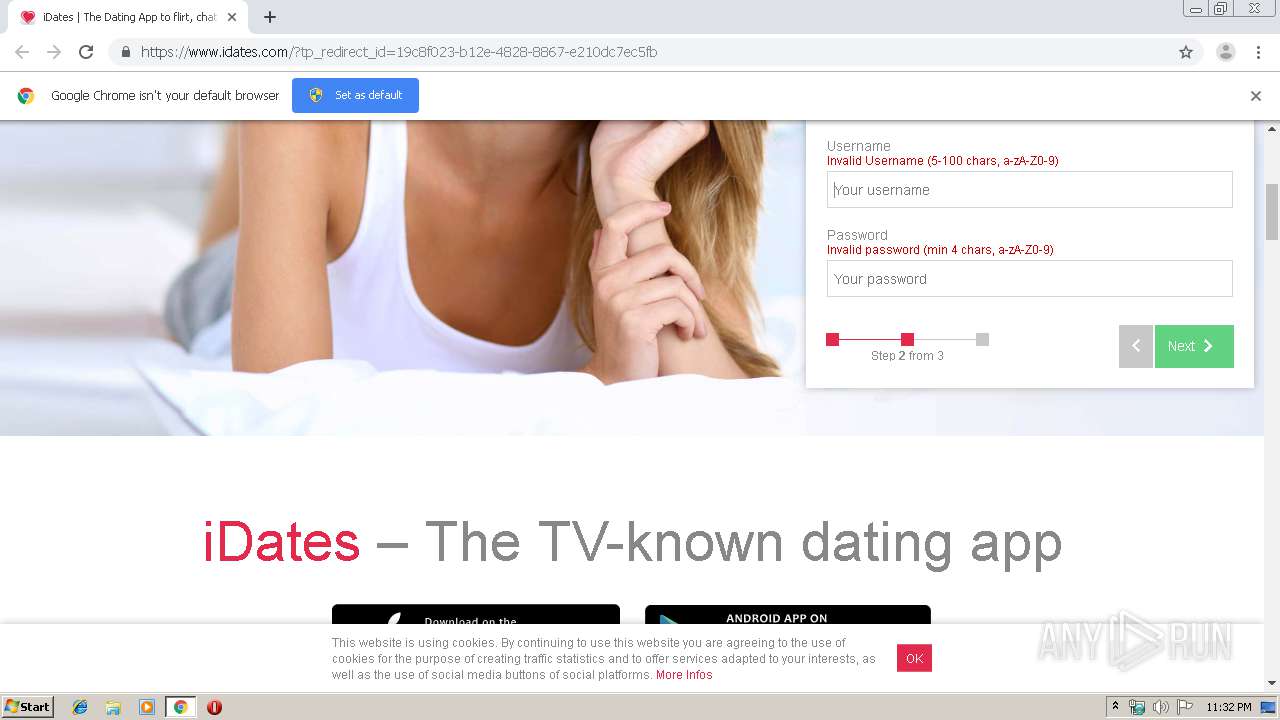Click the scrollbar up arrow
This screenshot has width=1280, height=720.
(x=1272, y=129)
